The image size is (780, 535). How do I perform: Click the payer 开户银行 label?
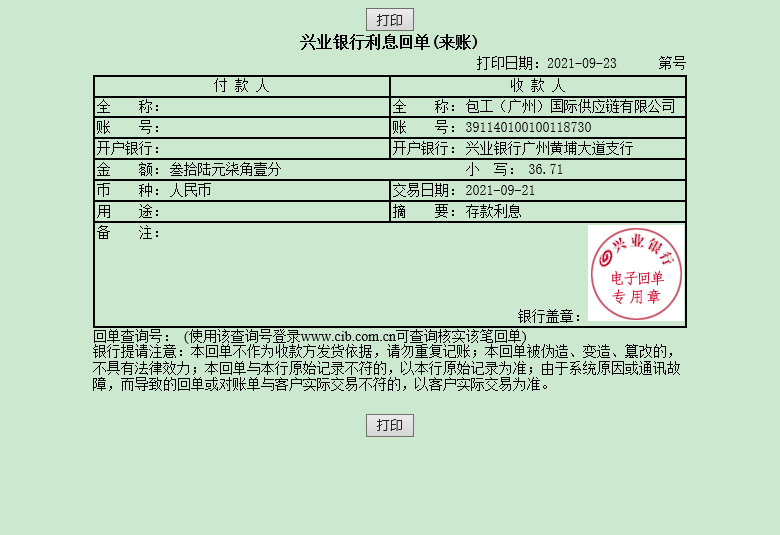click(128, 148)
